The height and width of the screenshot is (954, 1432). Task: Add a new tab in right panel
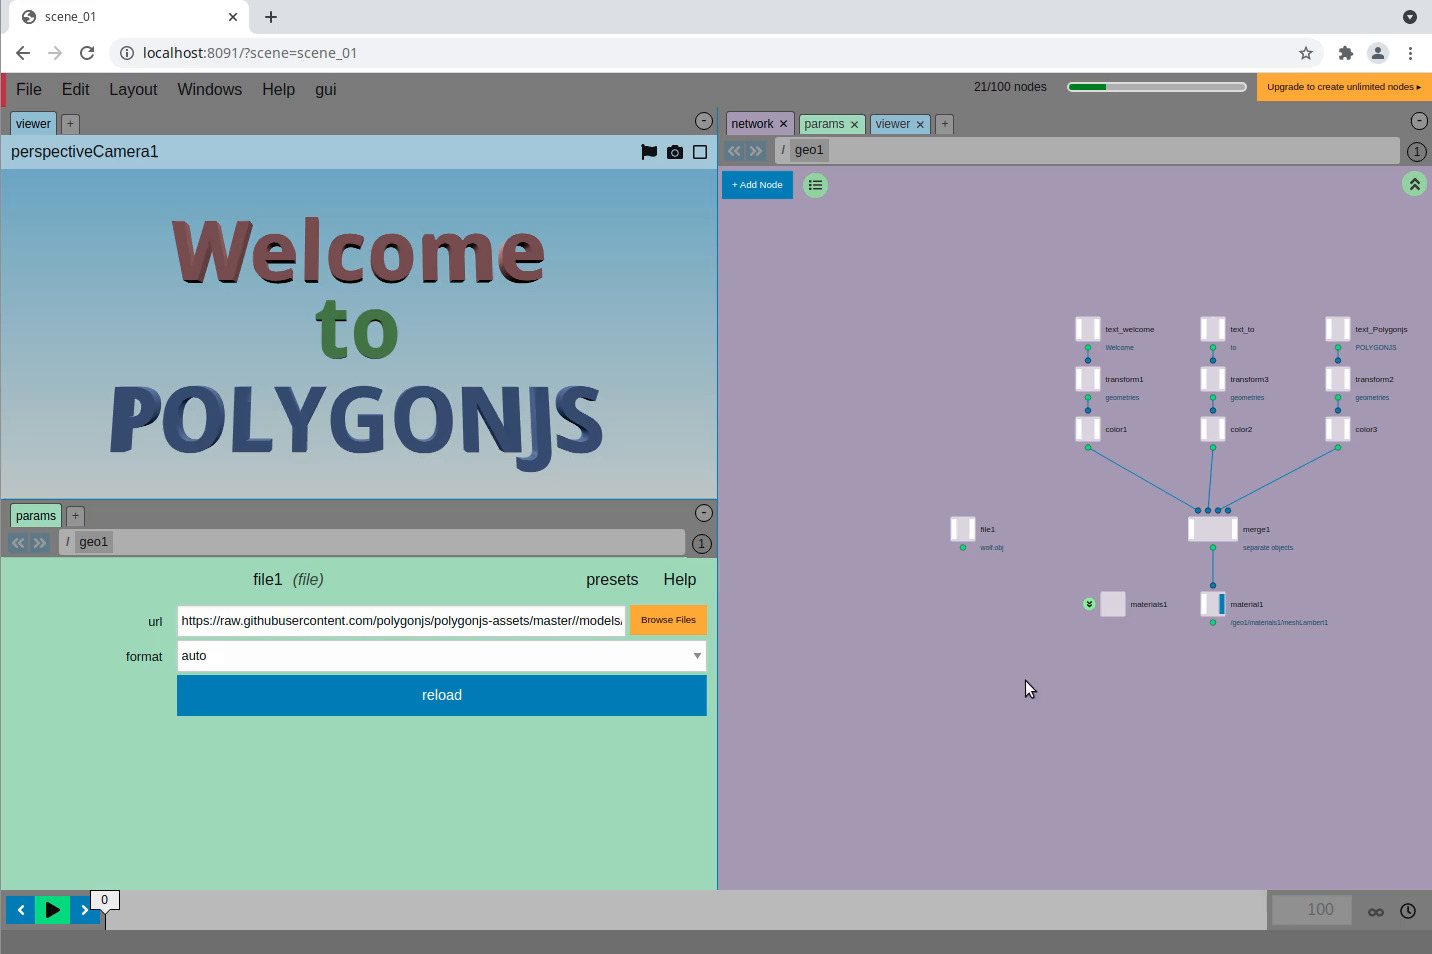(x=944, y=124)
